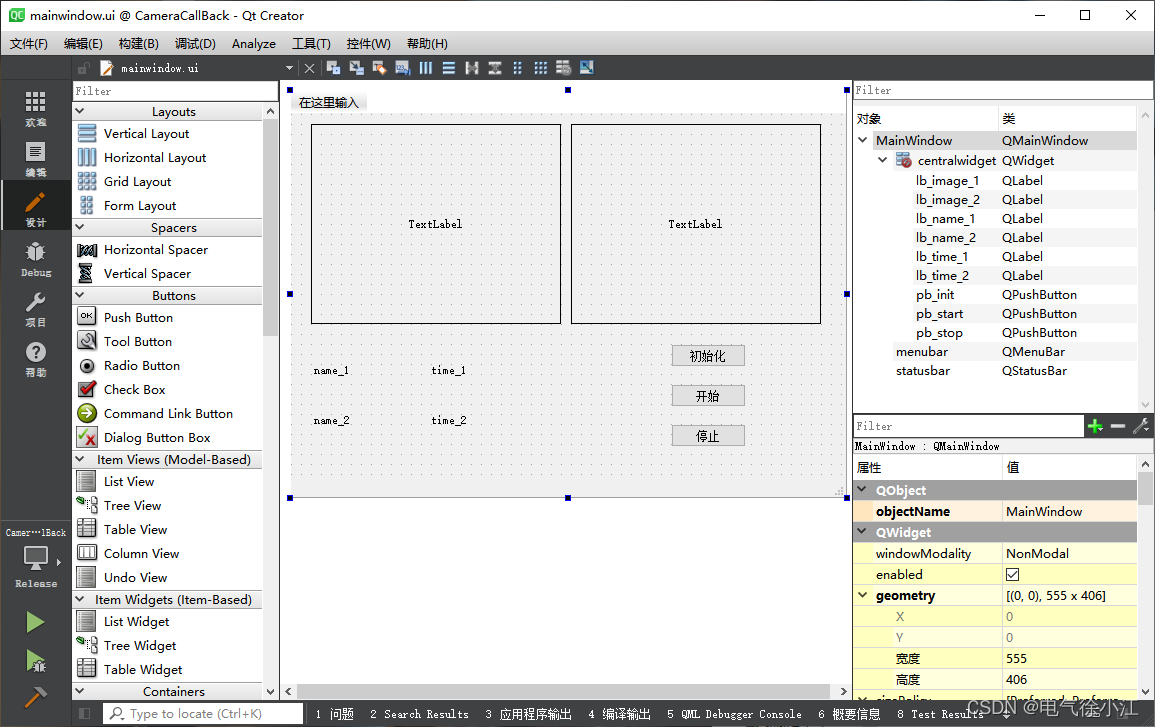Open 问题 issues output pane
Viewport: 1155px width, 727px height.
pyautogui.click(x=334, y=714)
